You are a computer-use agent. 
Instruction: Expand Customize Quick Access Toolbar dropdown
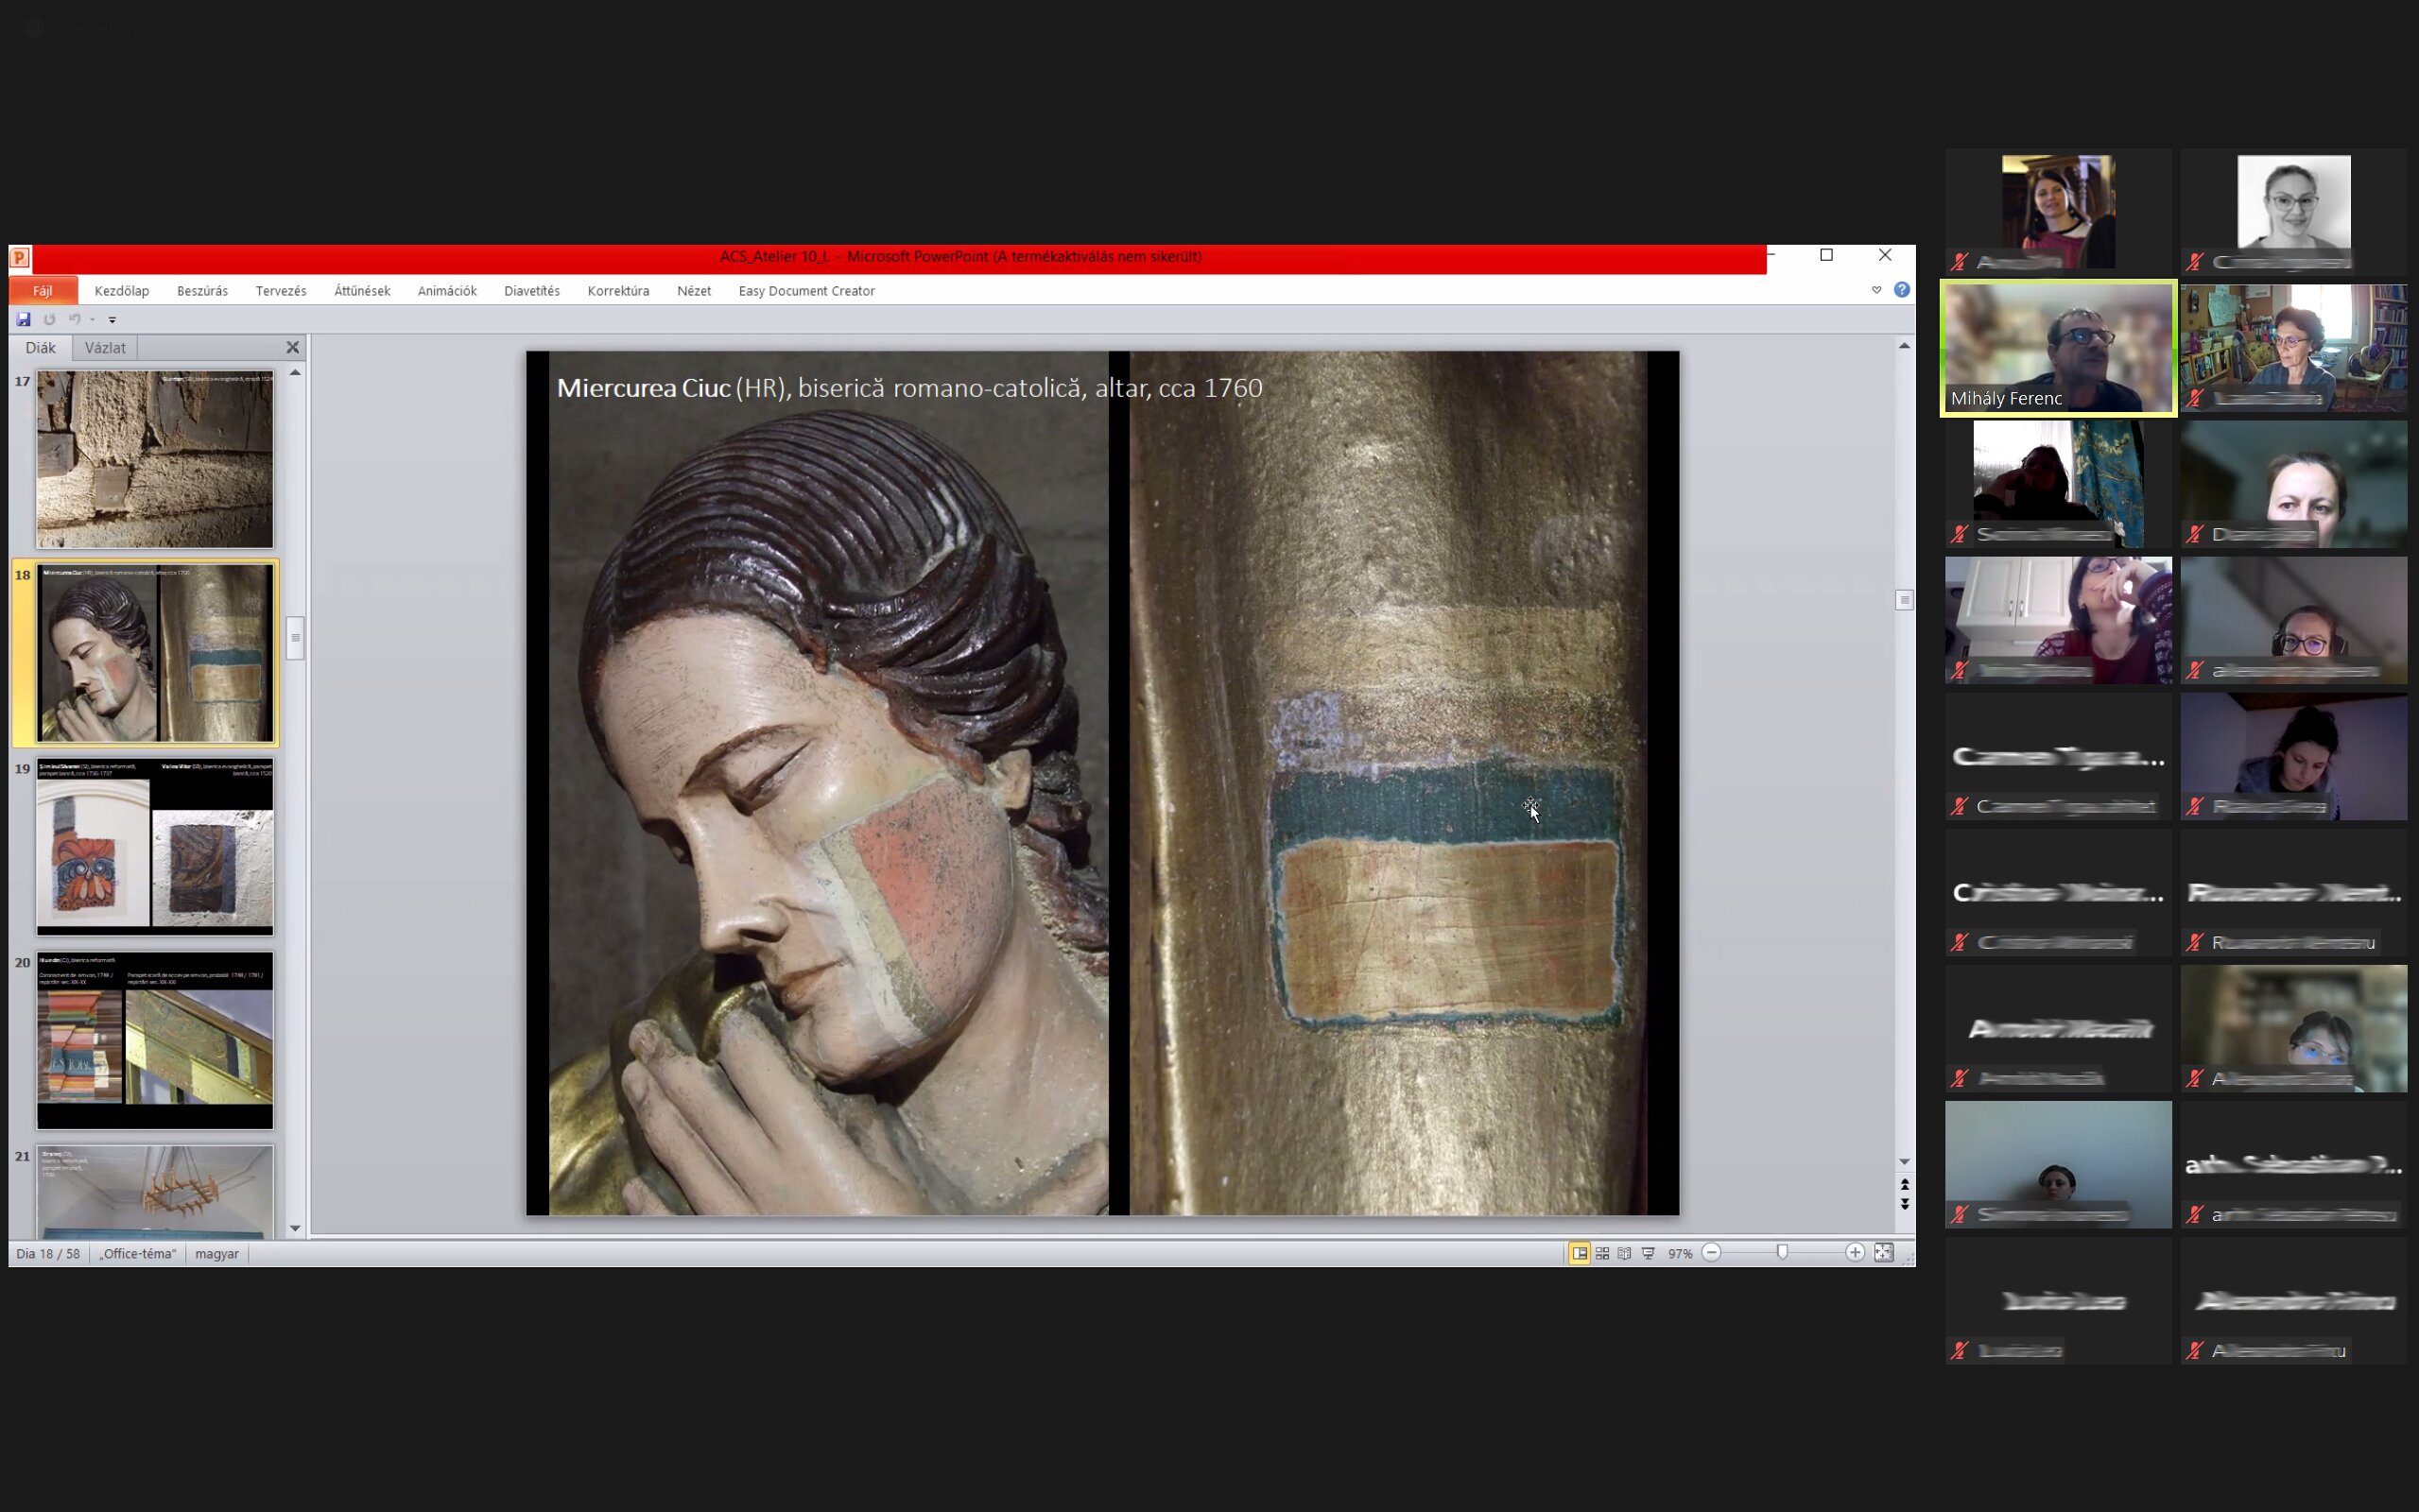(112, 320)
